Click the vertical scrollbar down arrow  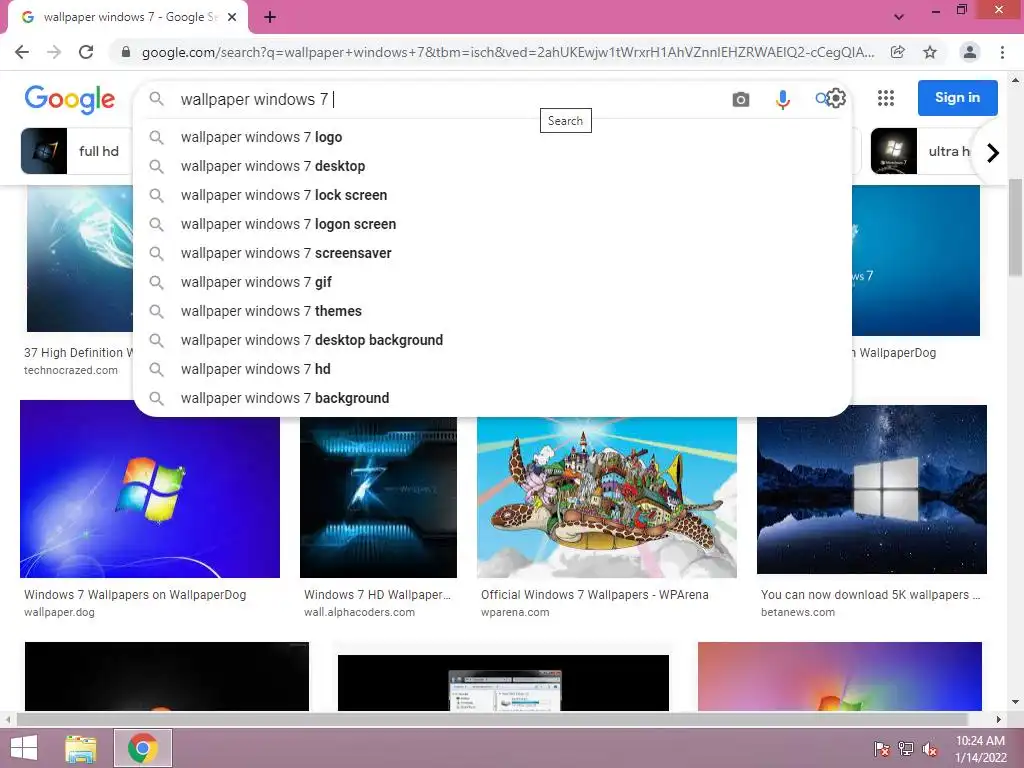1016,703
